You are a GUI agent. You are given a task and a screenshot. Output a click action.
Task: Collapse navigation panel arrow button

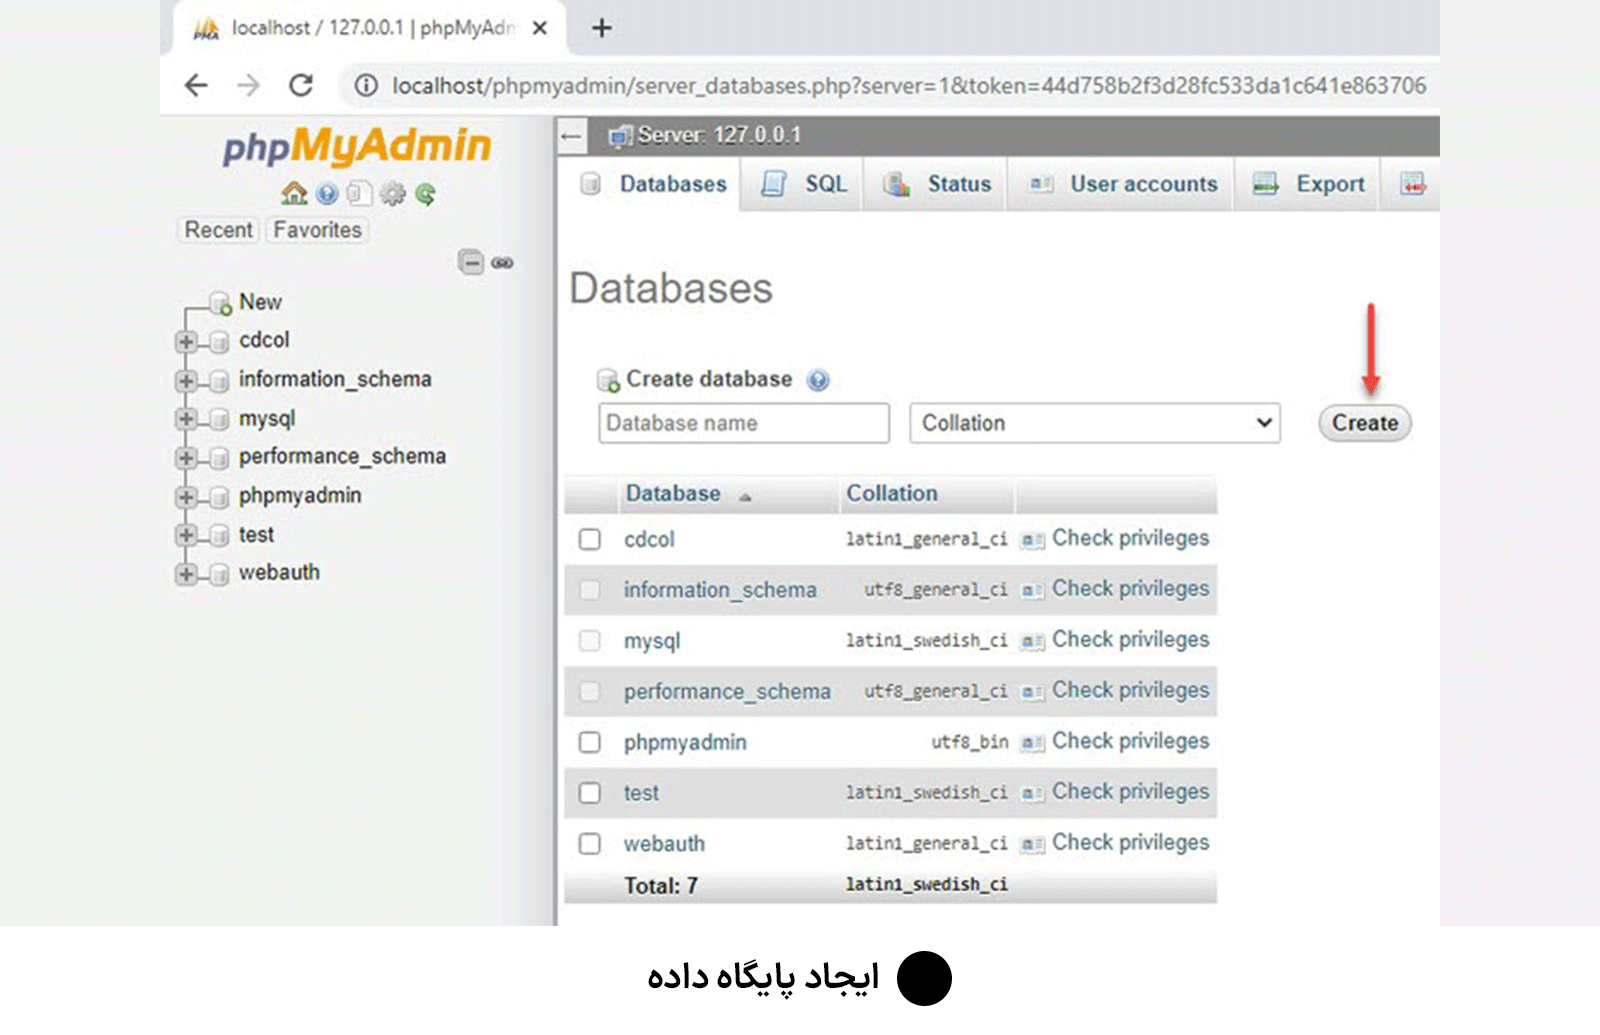571,135
